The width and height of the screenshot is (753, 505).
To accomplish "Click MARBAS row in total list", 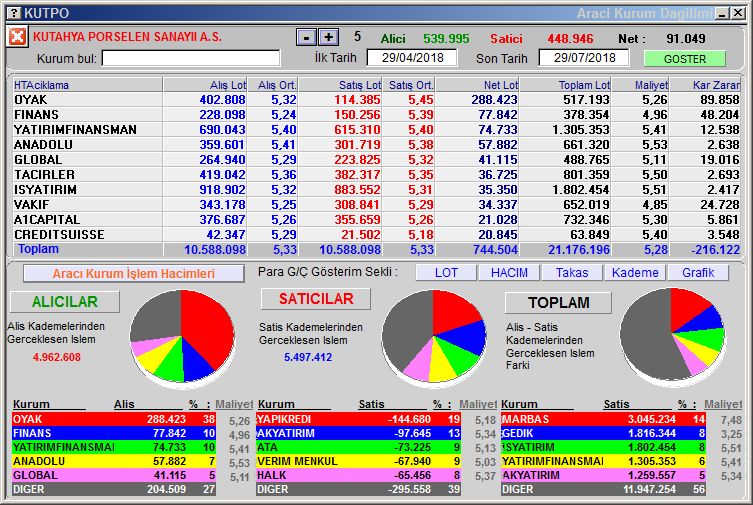I will point(603,419).
